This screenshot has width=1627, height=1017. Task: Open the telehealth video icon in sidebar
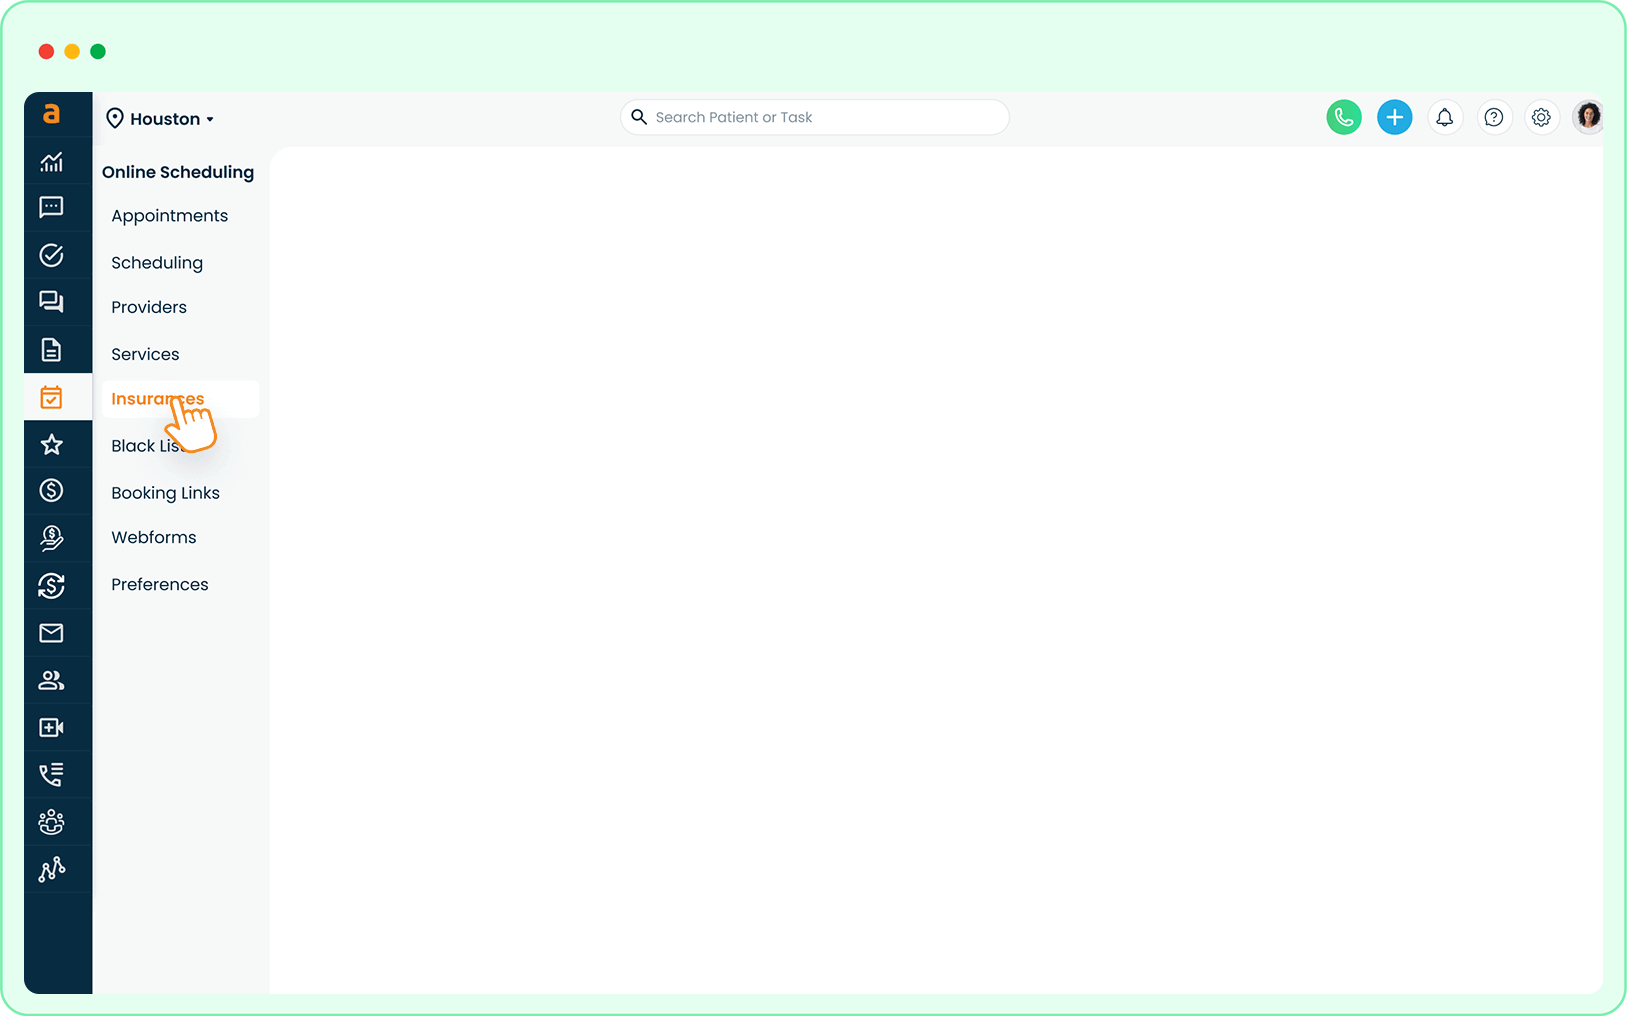(x=52, y=728)
